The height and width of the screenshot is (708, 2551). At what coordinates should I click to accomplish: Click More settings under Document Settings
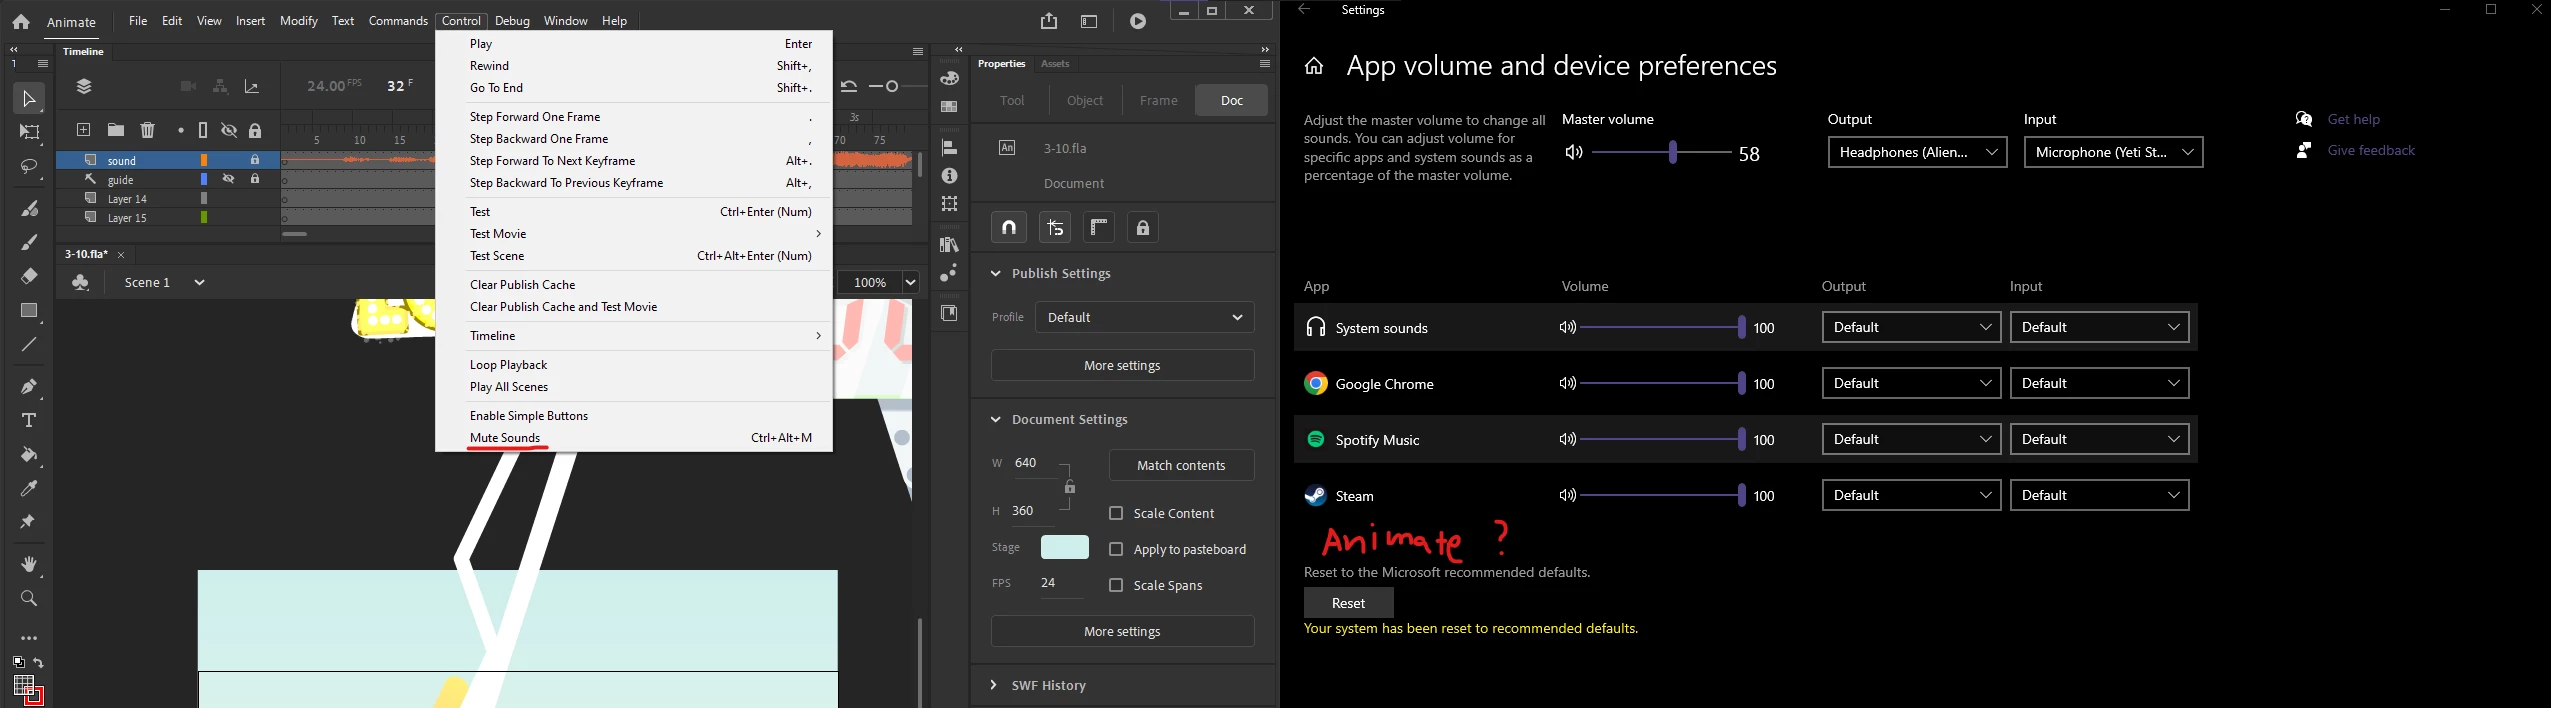1122,631
